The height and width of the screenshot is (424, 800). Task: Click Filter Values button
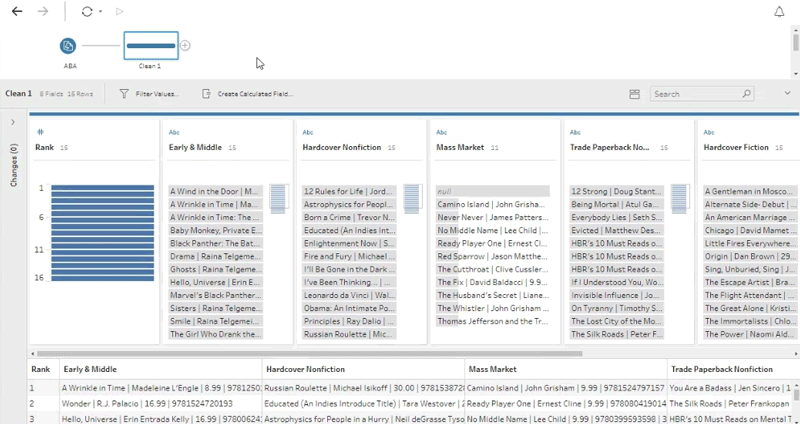(149, 94)
